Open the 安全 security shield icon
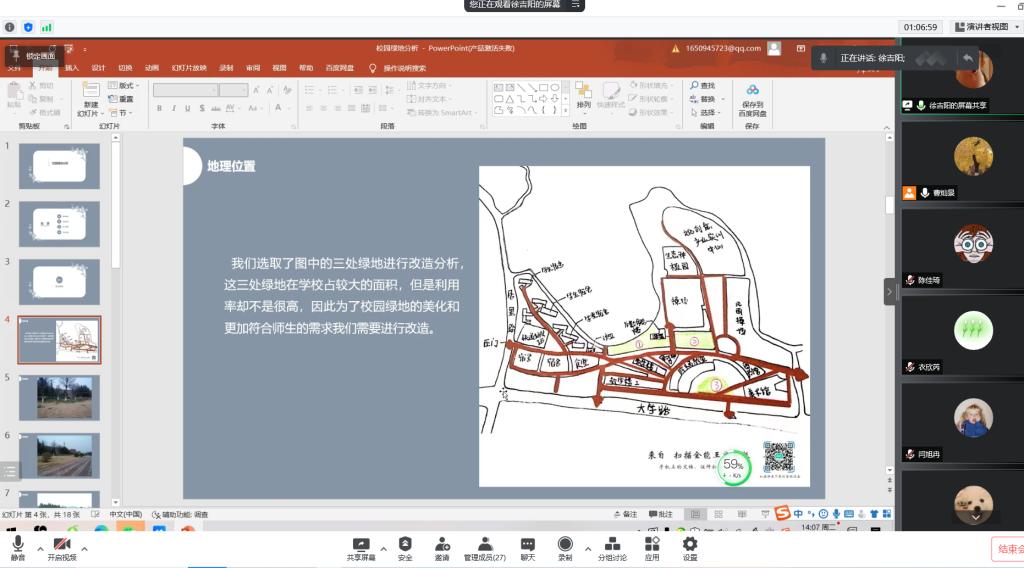This screenshot has height=568, width=1024. click(x=405, y=544)
